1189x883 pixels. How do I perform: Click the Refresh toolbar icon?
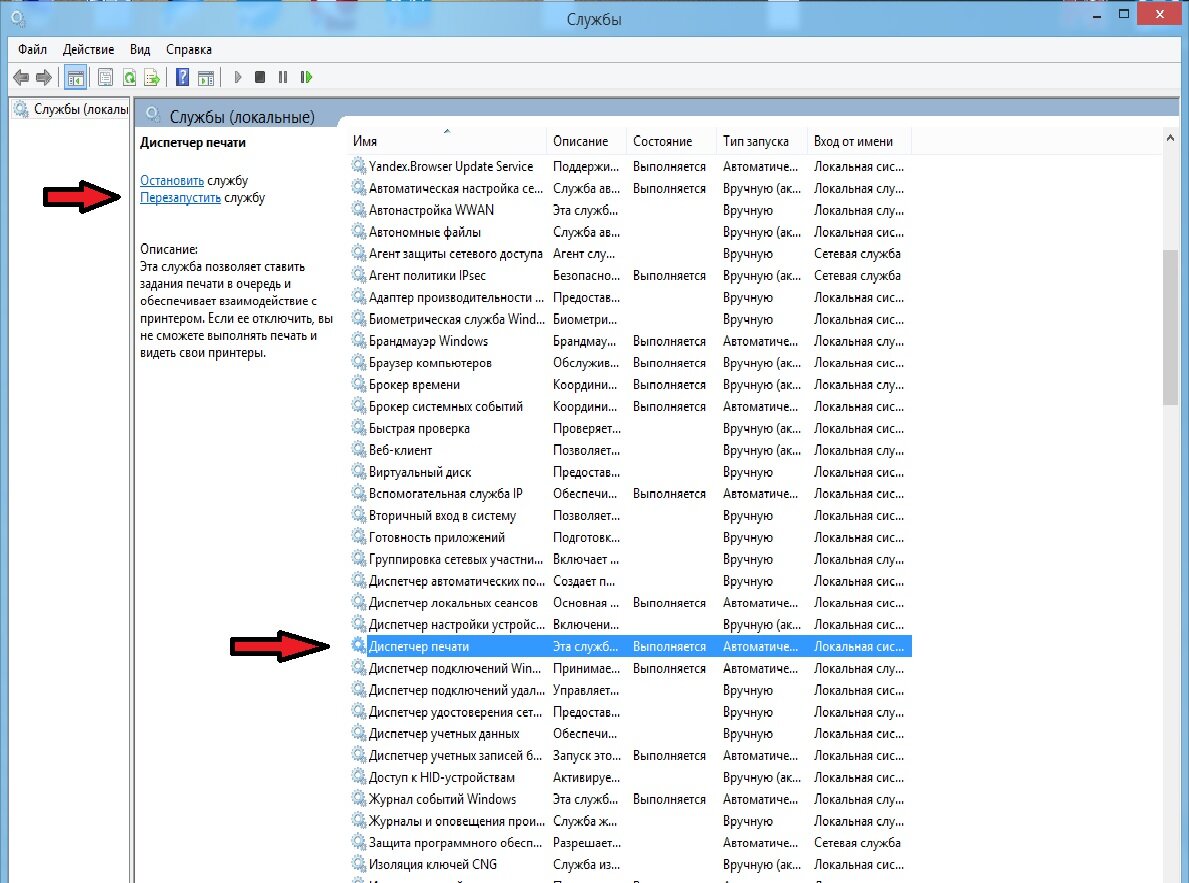point(130,77)
